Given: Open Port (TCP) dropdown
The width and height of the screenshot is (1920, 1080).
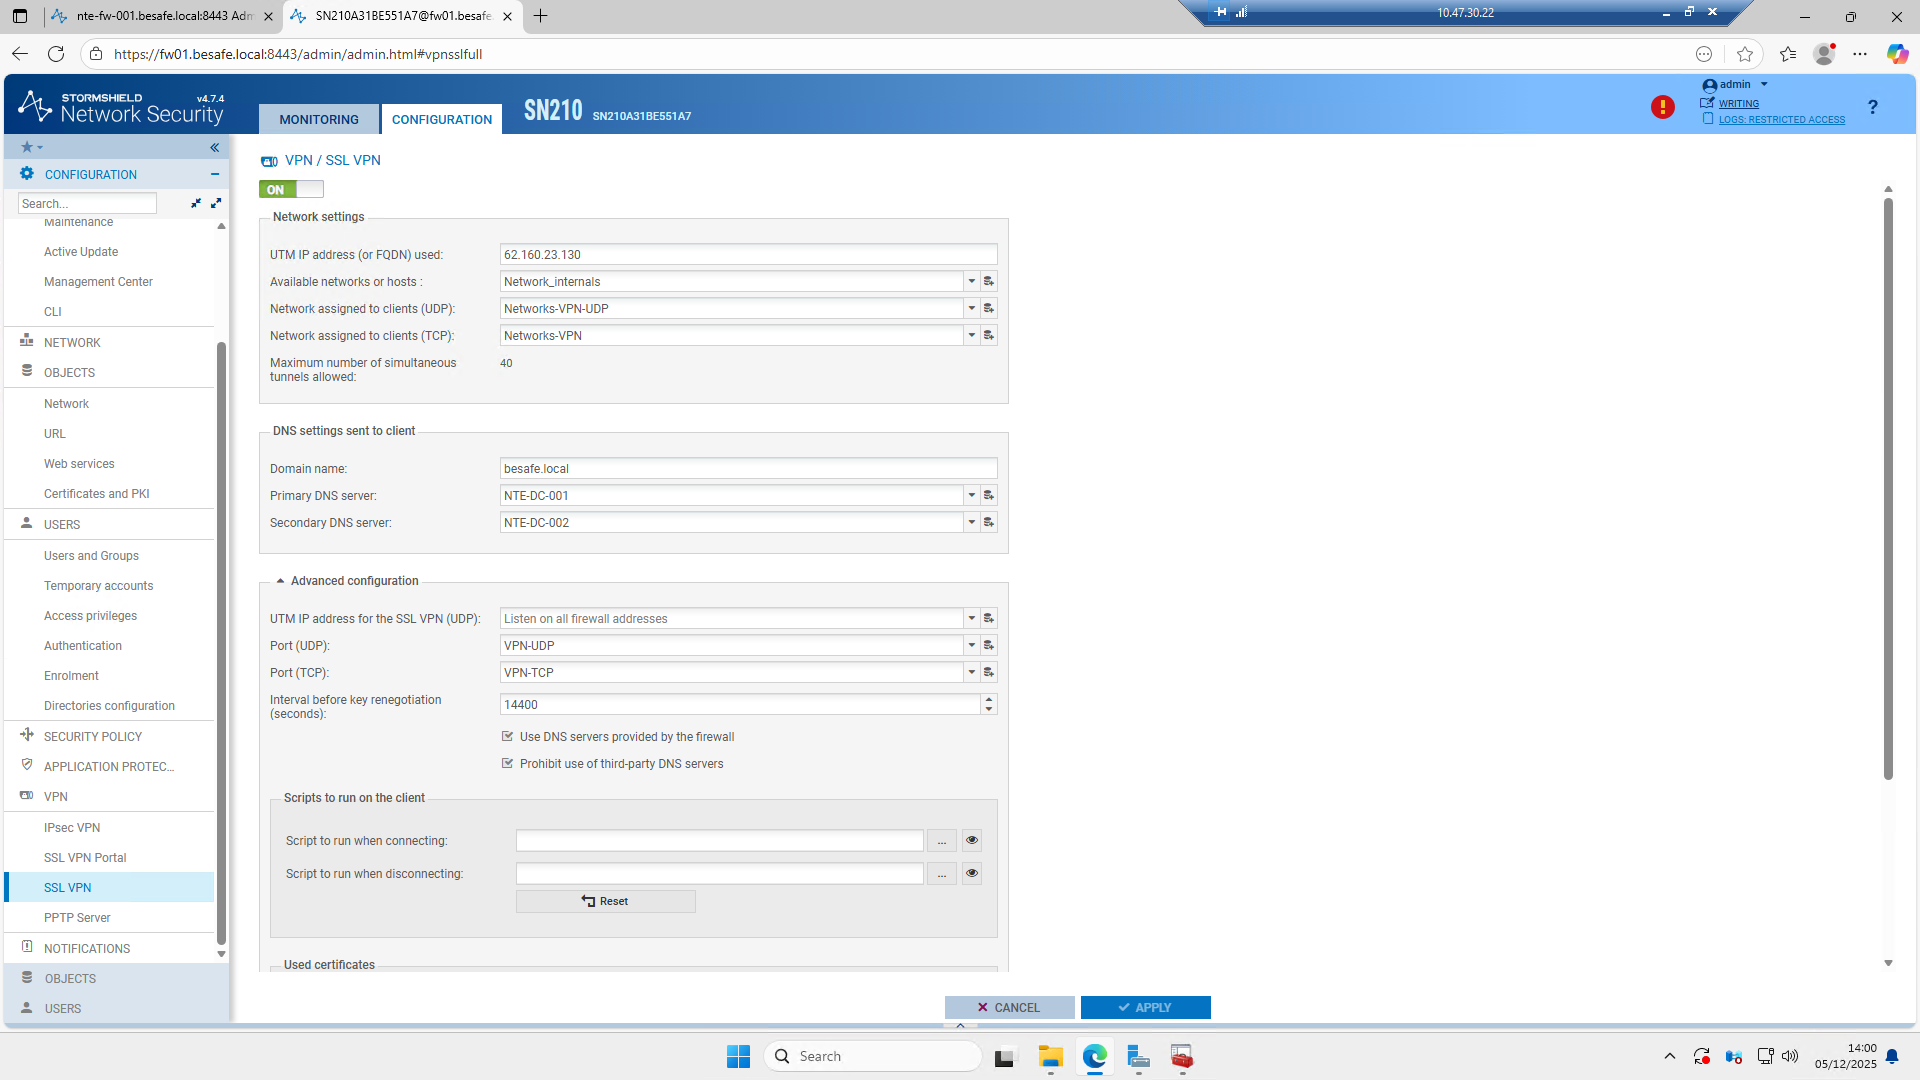Looking at the screenshot, I should (971, 672).
